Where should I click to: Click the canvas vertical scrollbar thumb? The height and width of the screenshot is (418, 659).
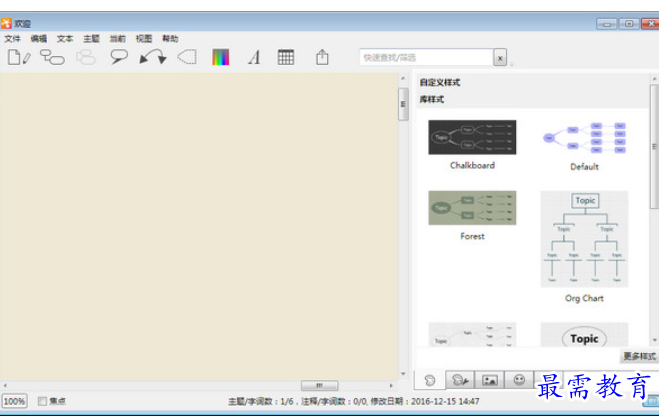tap(403, 104)
